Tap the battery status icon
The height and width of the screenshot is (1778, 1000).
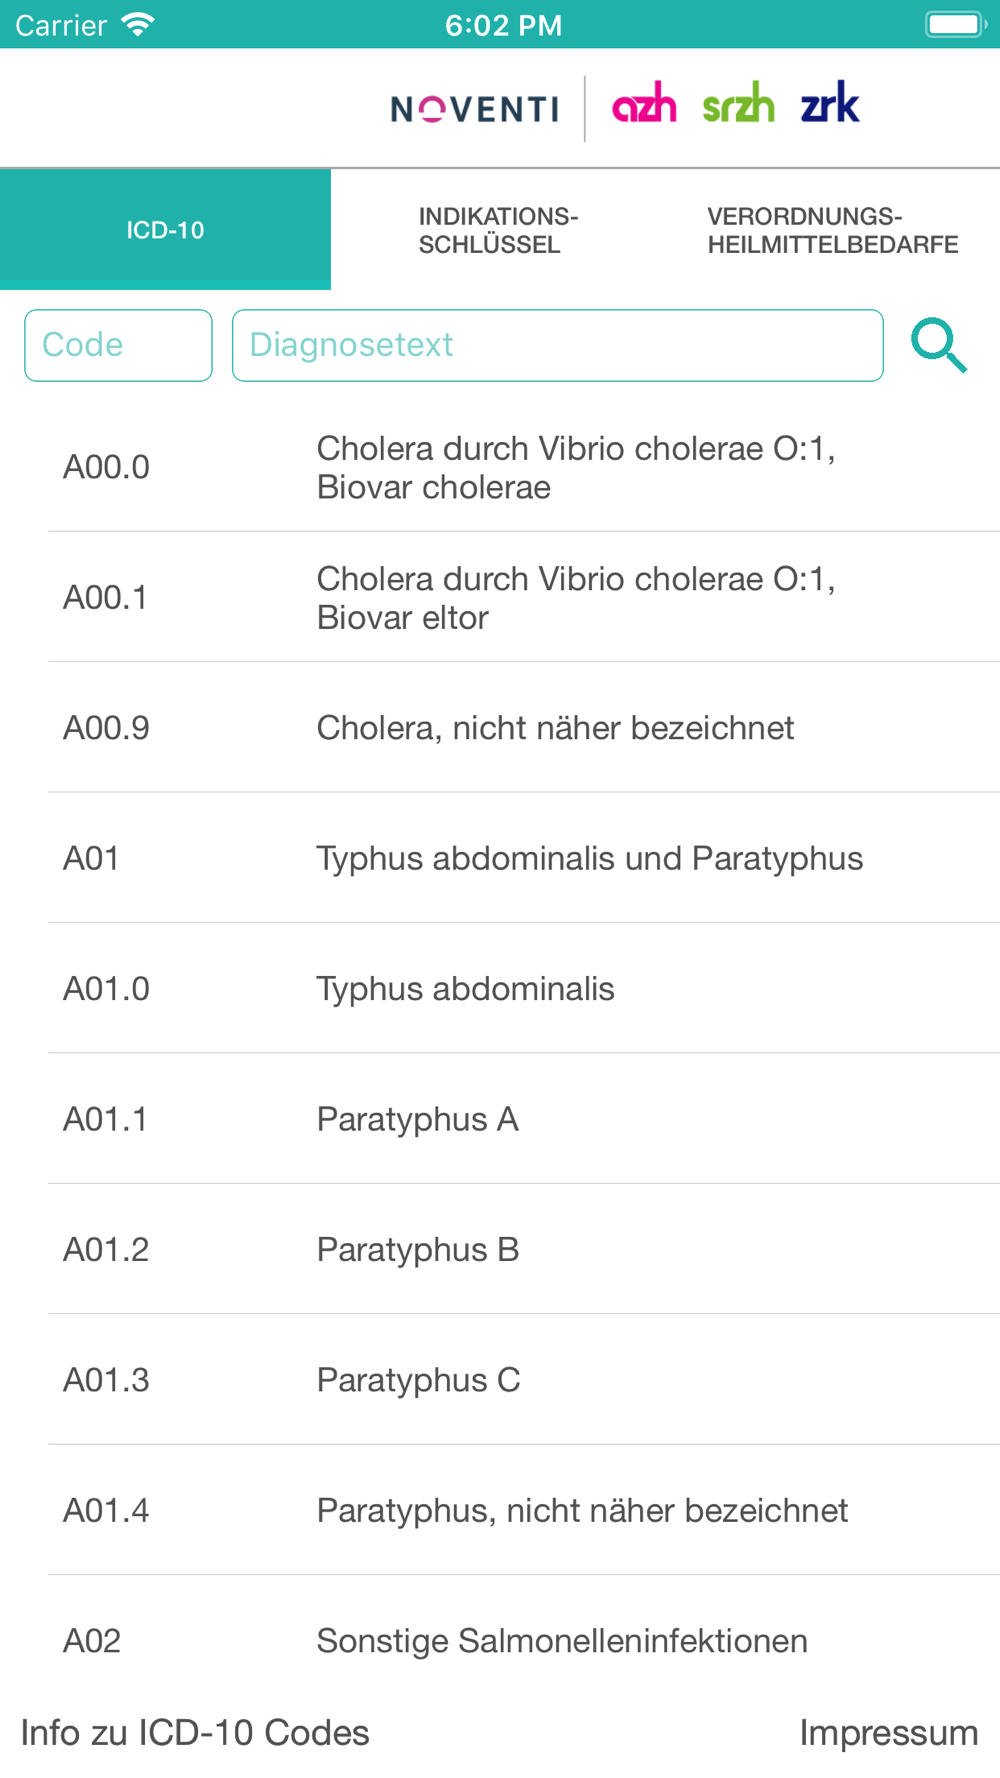tap(957, 24)
